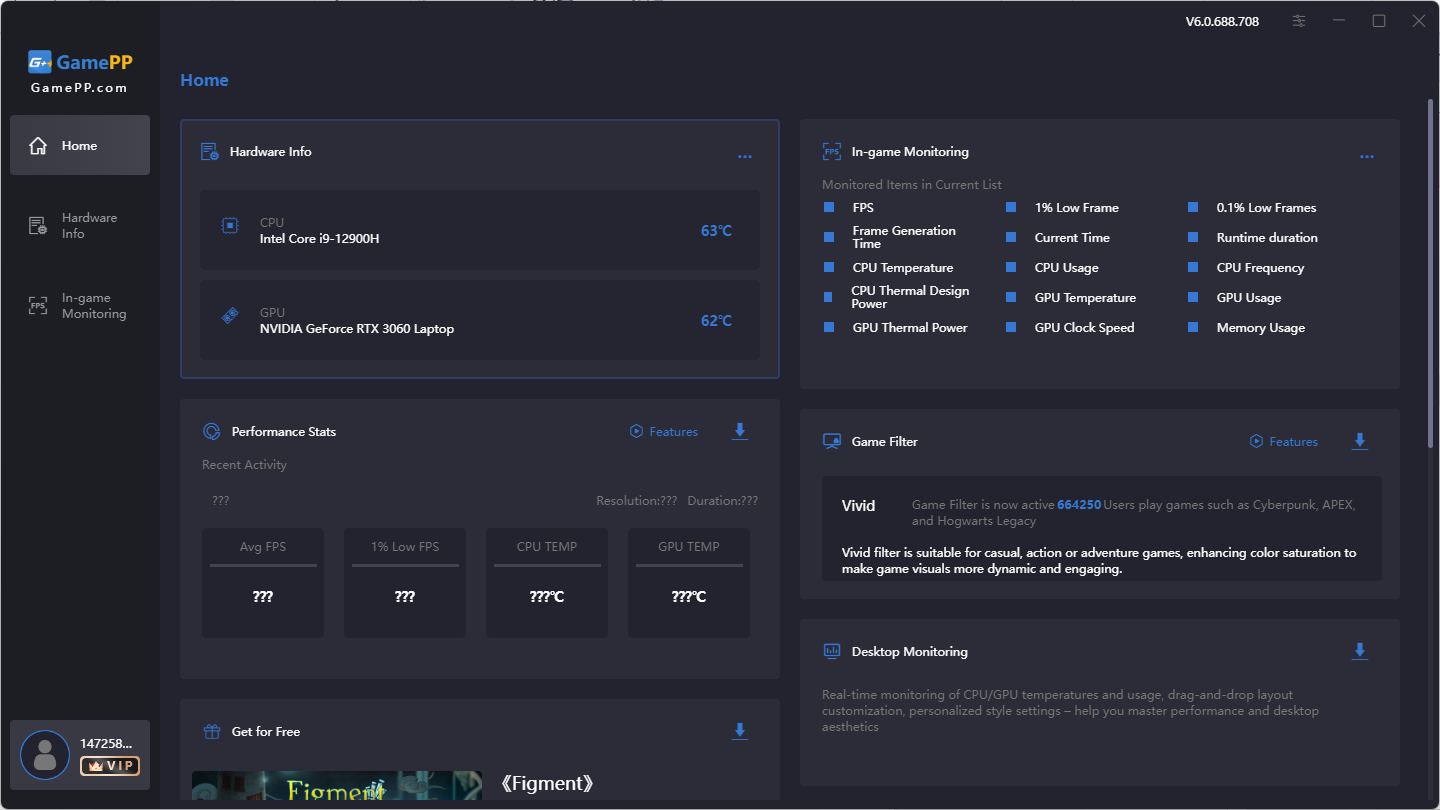Download the Game Filter component

[x=1360, y=441]
